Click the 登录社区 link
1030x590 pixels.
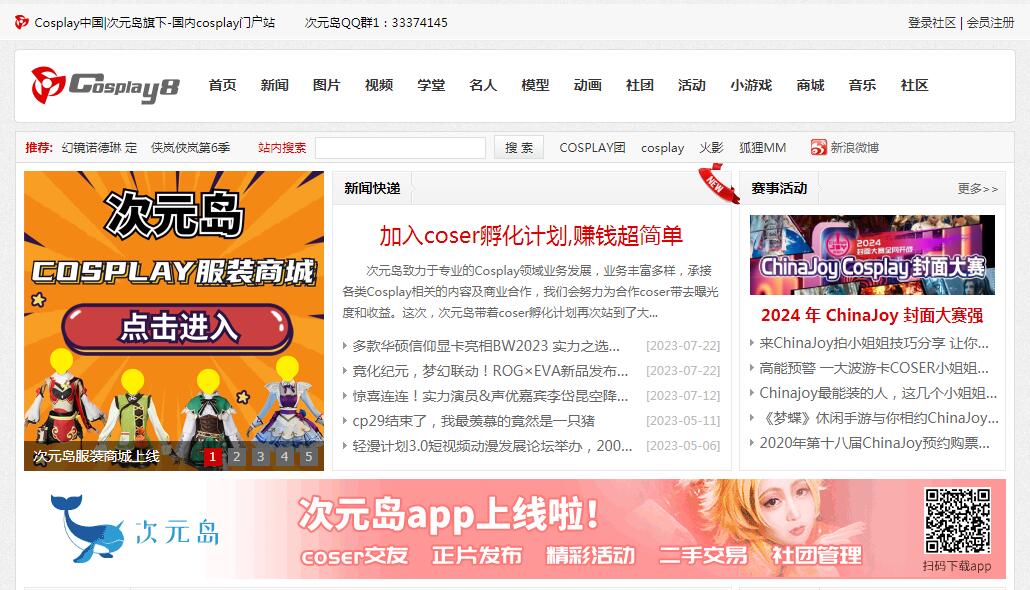(x=931, y=22)
